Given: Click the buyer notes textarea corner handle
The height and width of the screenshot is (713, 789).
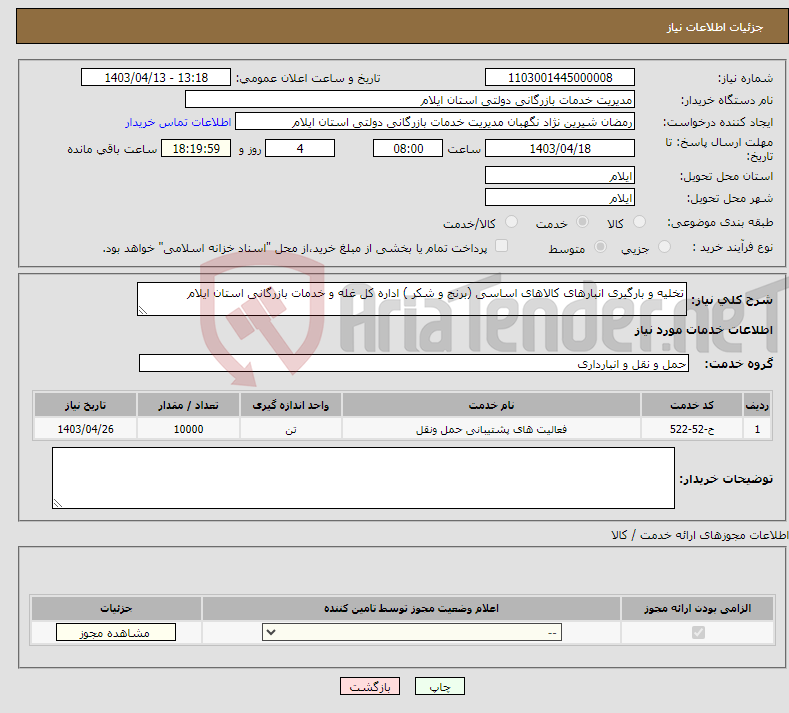Looking at the screenshot, I should pyautogui.click(x=57, y=503).
